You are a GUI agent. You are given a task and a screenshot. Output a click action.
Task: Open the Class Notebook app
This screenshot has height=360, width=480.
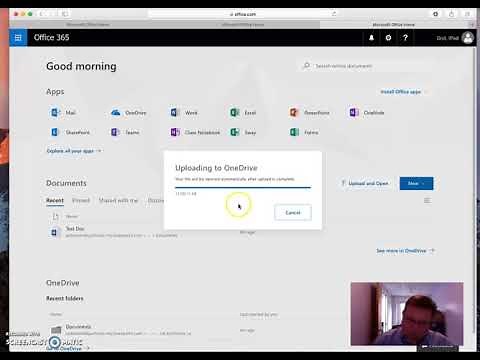(x=195, y=132)
